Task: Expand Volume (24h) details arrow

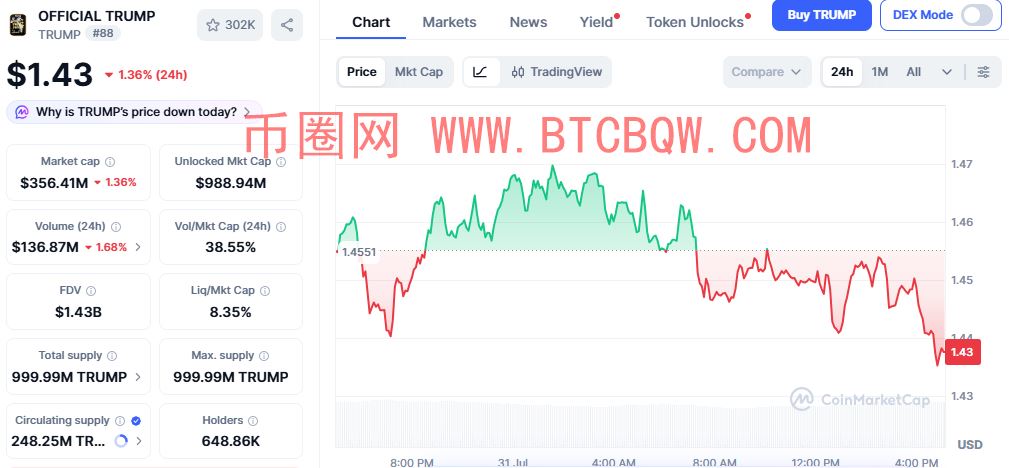Action: (138, 247)
